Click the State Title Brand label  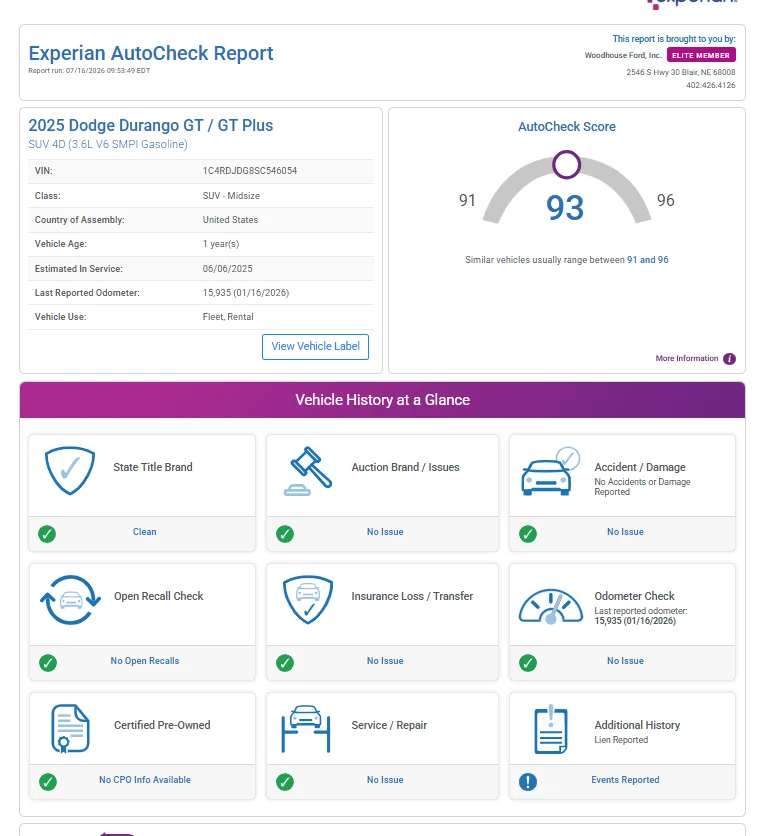tap(153, 467)
